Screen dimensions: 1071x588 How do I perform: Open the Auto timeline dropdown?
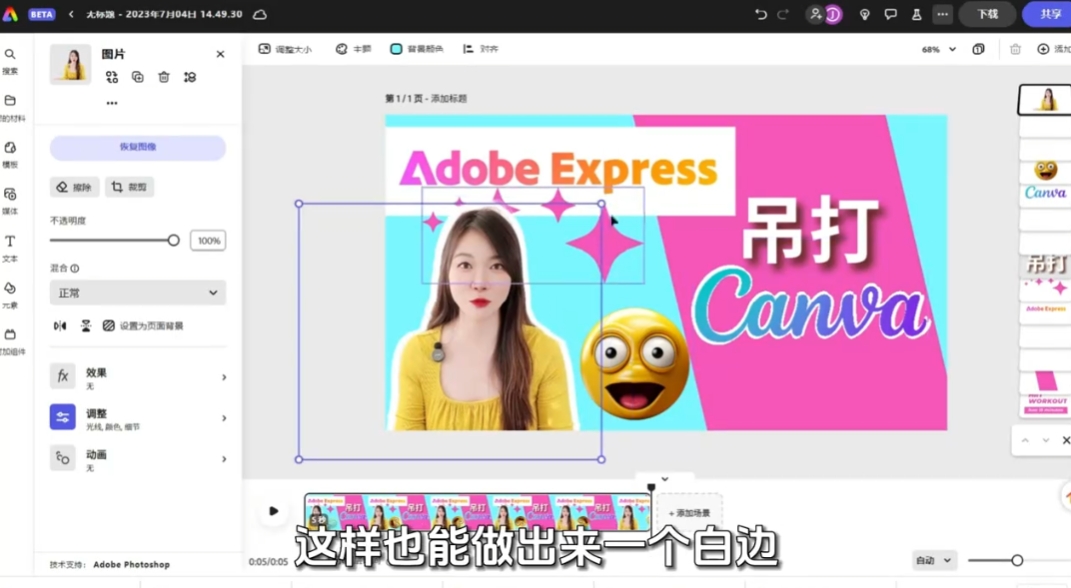(934, 561)
